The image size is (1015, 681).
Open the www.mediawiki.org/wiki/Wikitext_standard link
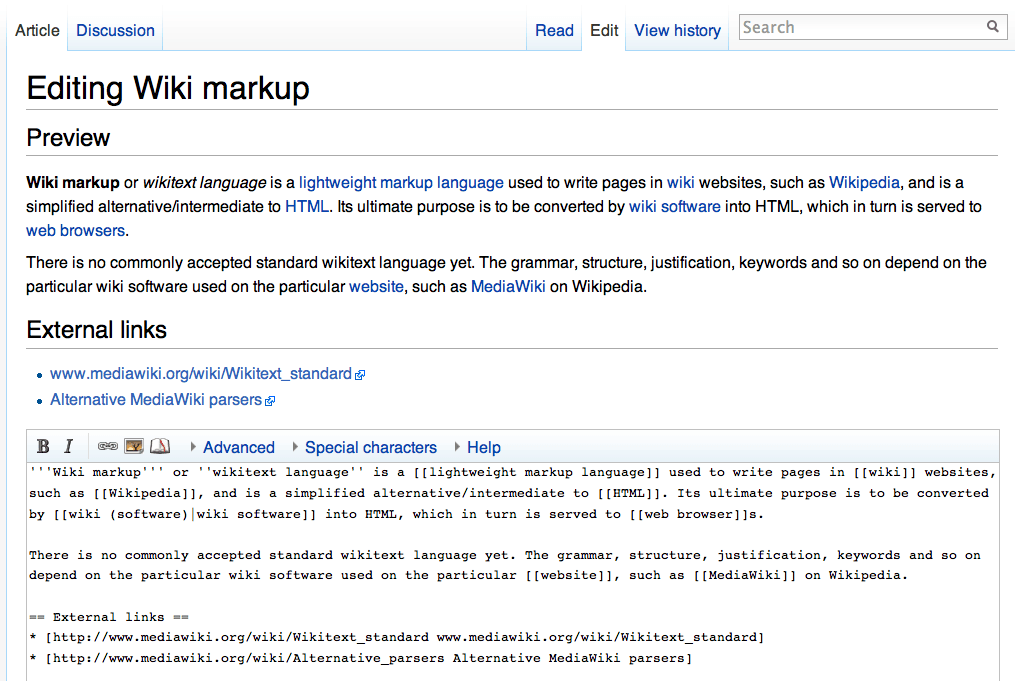pos(200,373)
